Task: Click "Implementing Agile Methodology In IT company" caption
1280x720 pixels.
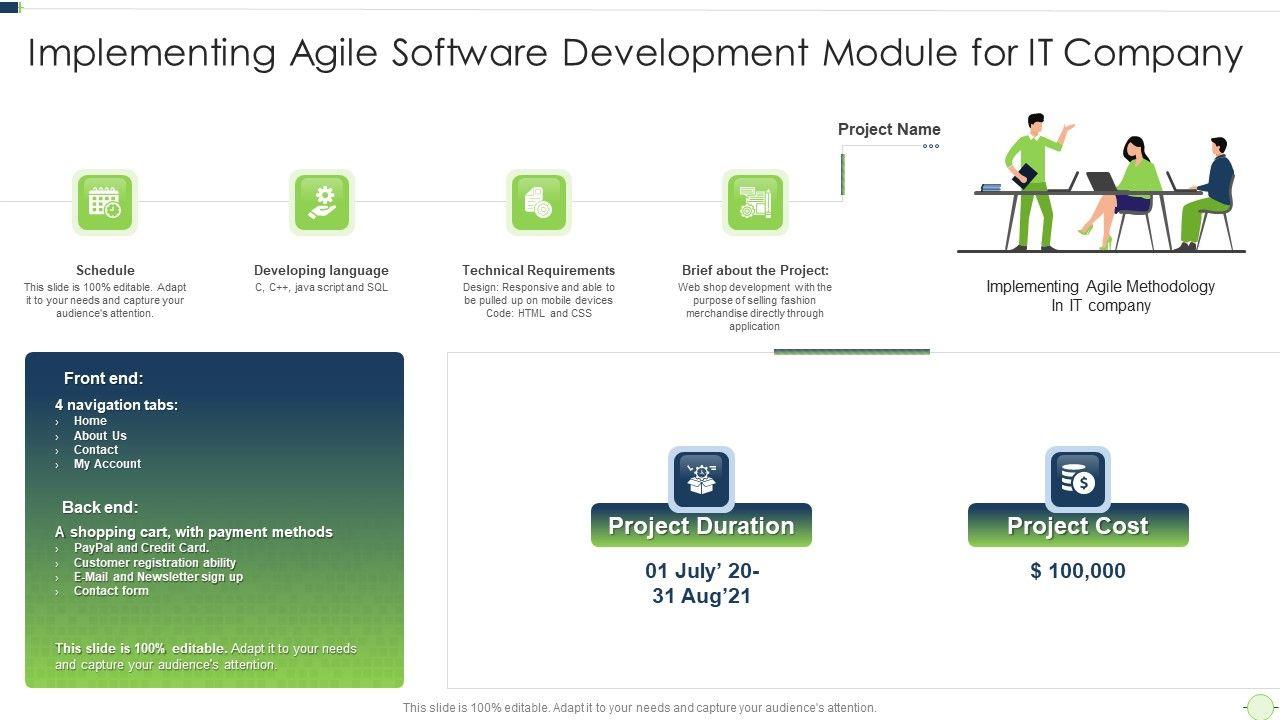Action: click(x=1101, y=296)
